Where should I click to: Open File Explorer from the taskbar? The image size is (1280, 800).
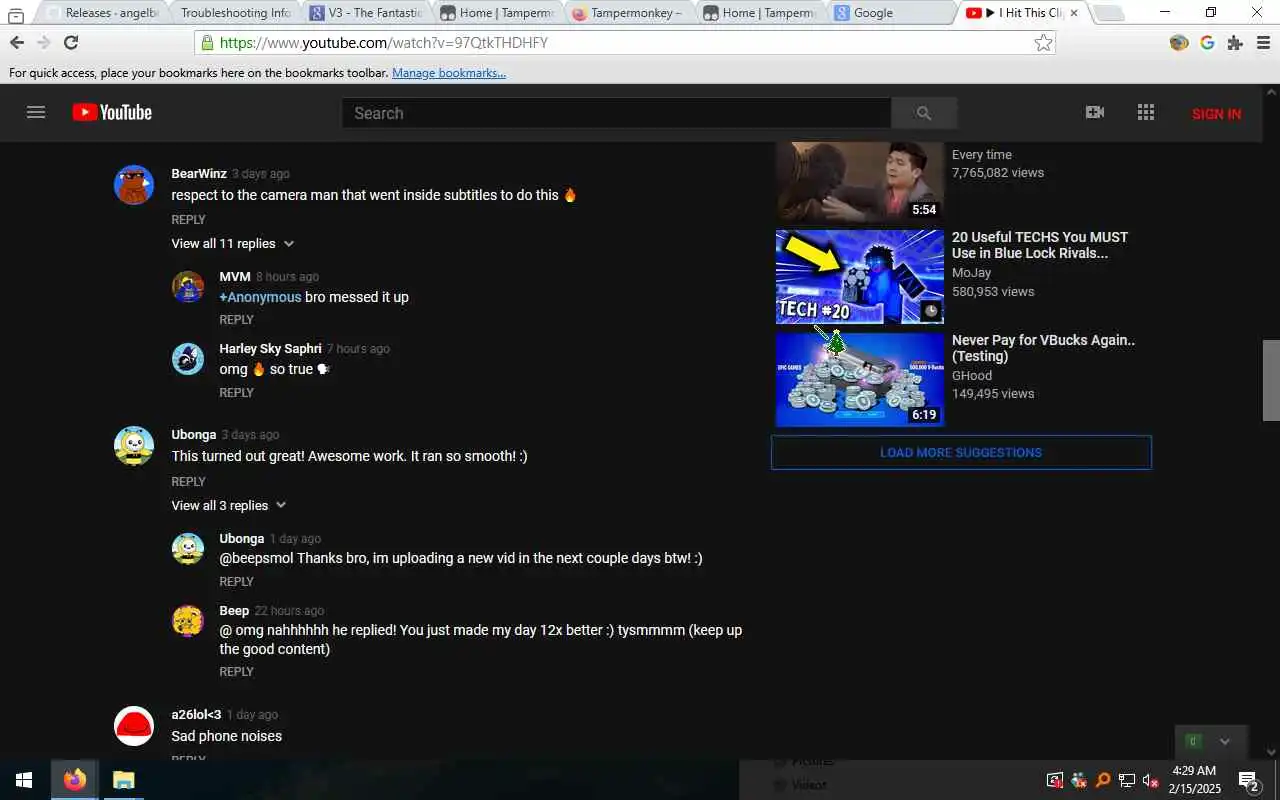(123, 780)
